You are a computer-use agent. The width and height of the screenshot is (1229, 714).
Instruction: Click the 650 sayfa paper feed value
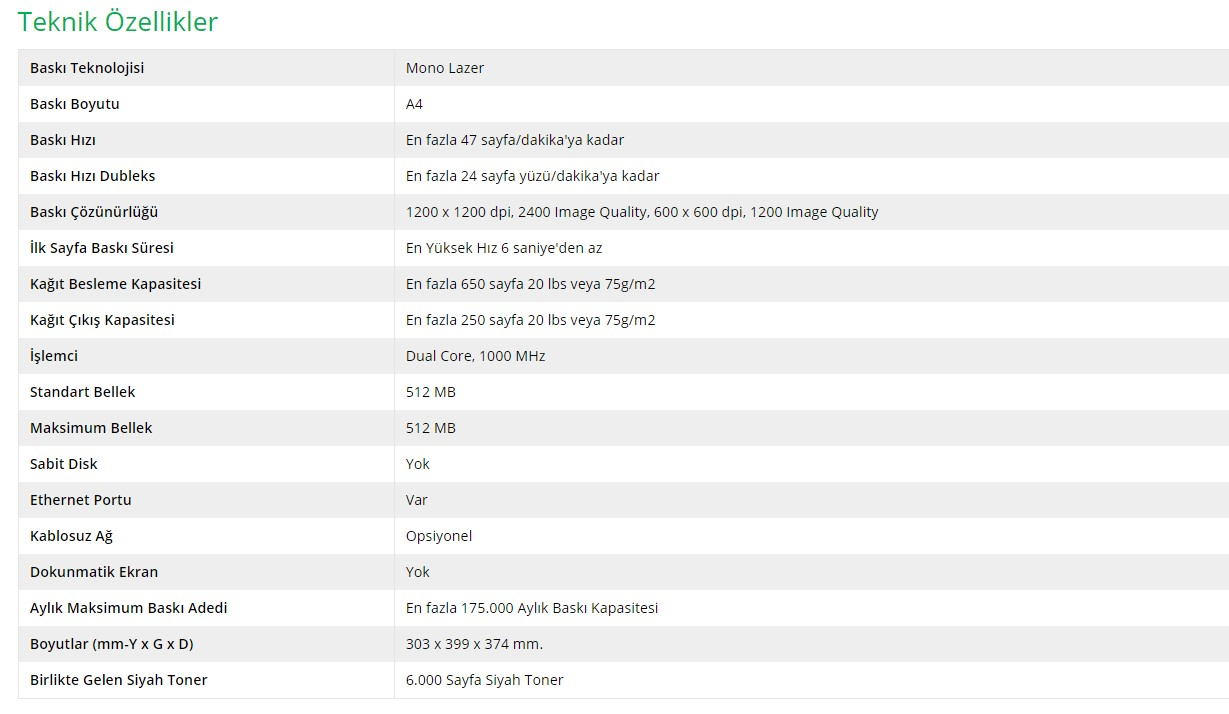[531, 284]
